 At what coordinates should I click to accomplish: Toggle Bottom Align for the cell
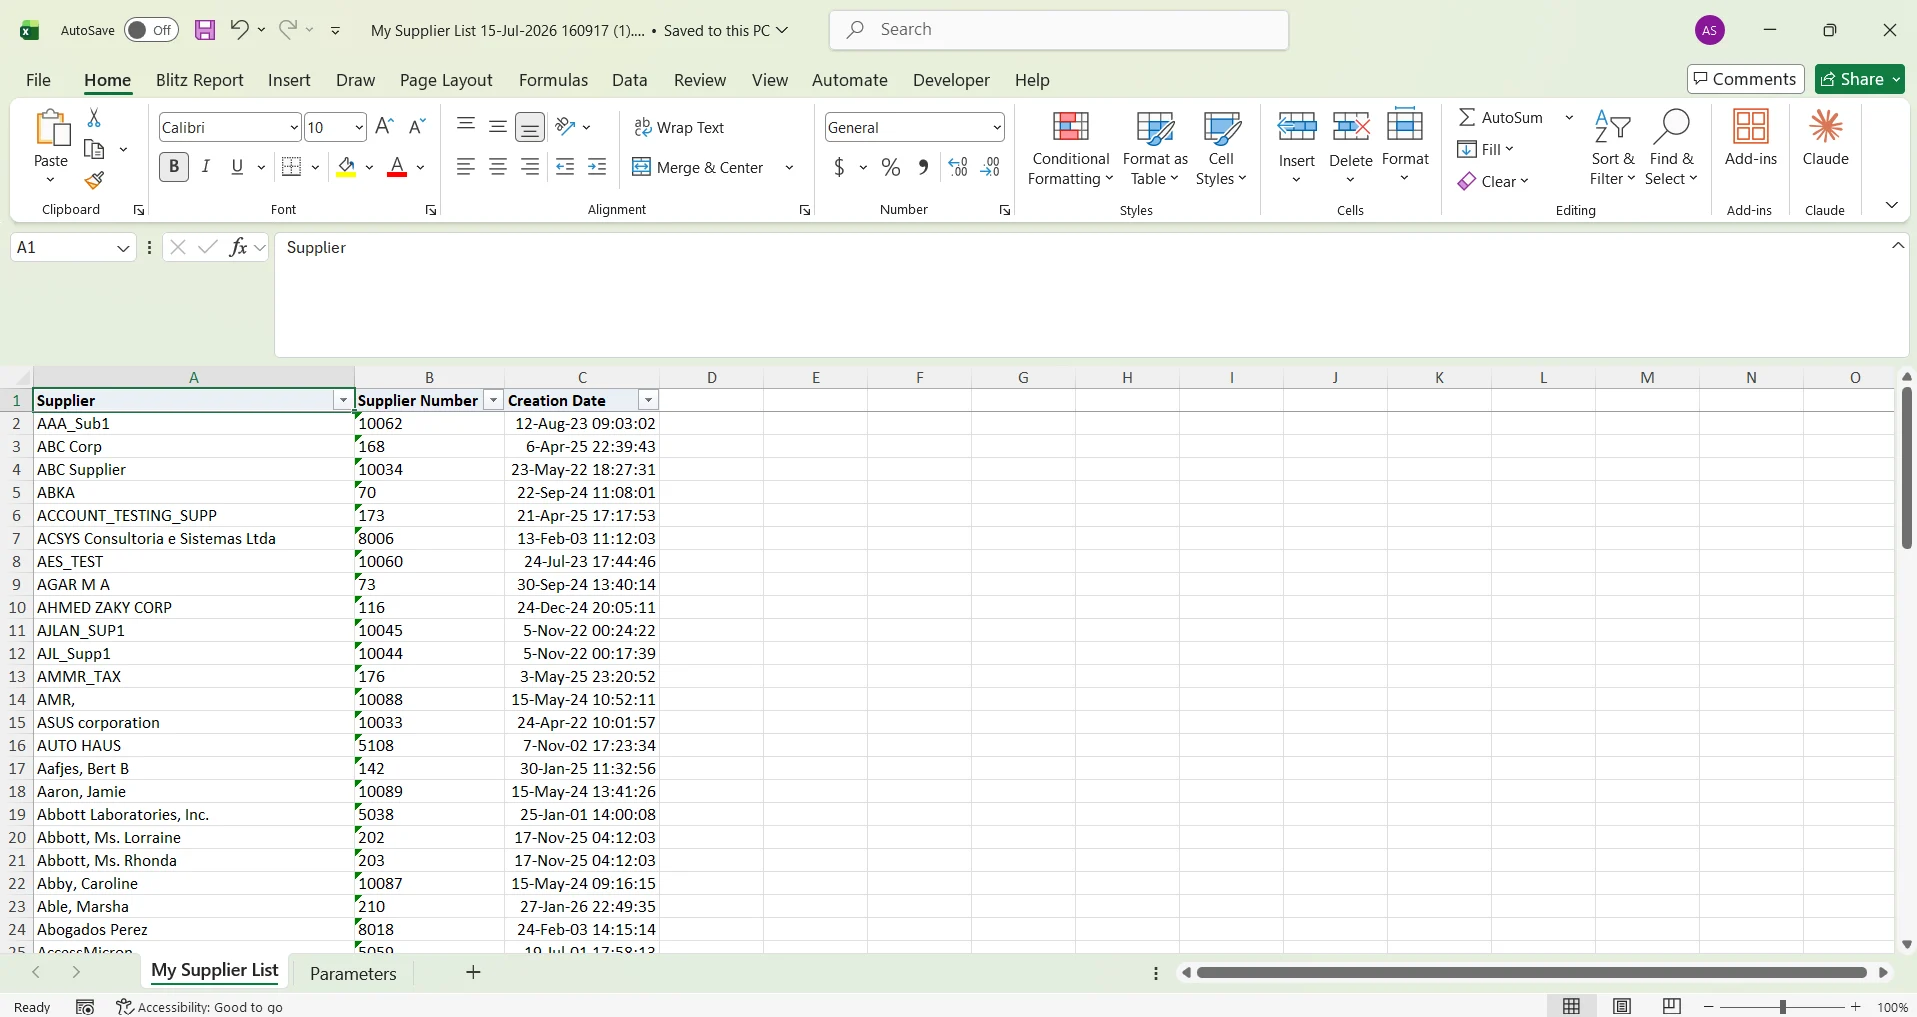(x=530, y=126)
